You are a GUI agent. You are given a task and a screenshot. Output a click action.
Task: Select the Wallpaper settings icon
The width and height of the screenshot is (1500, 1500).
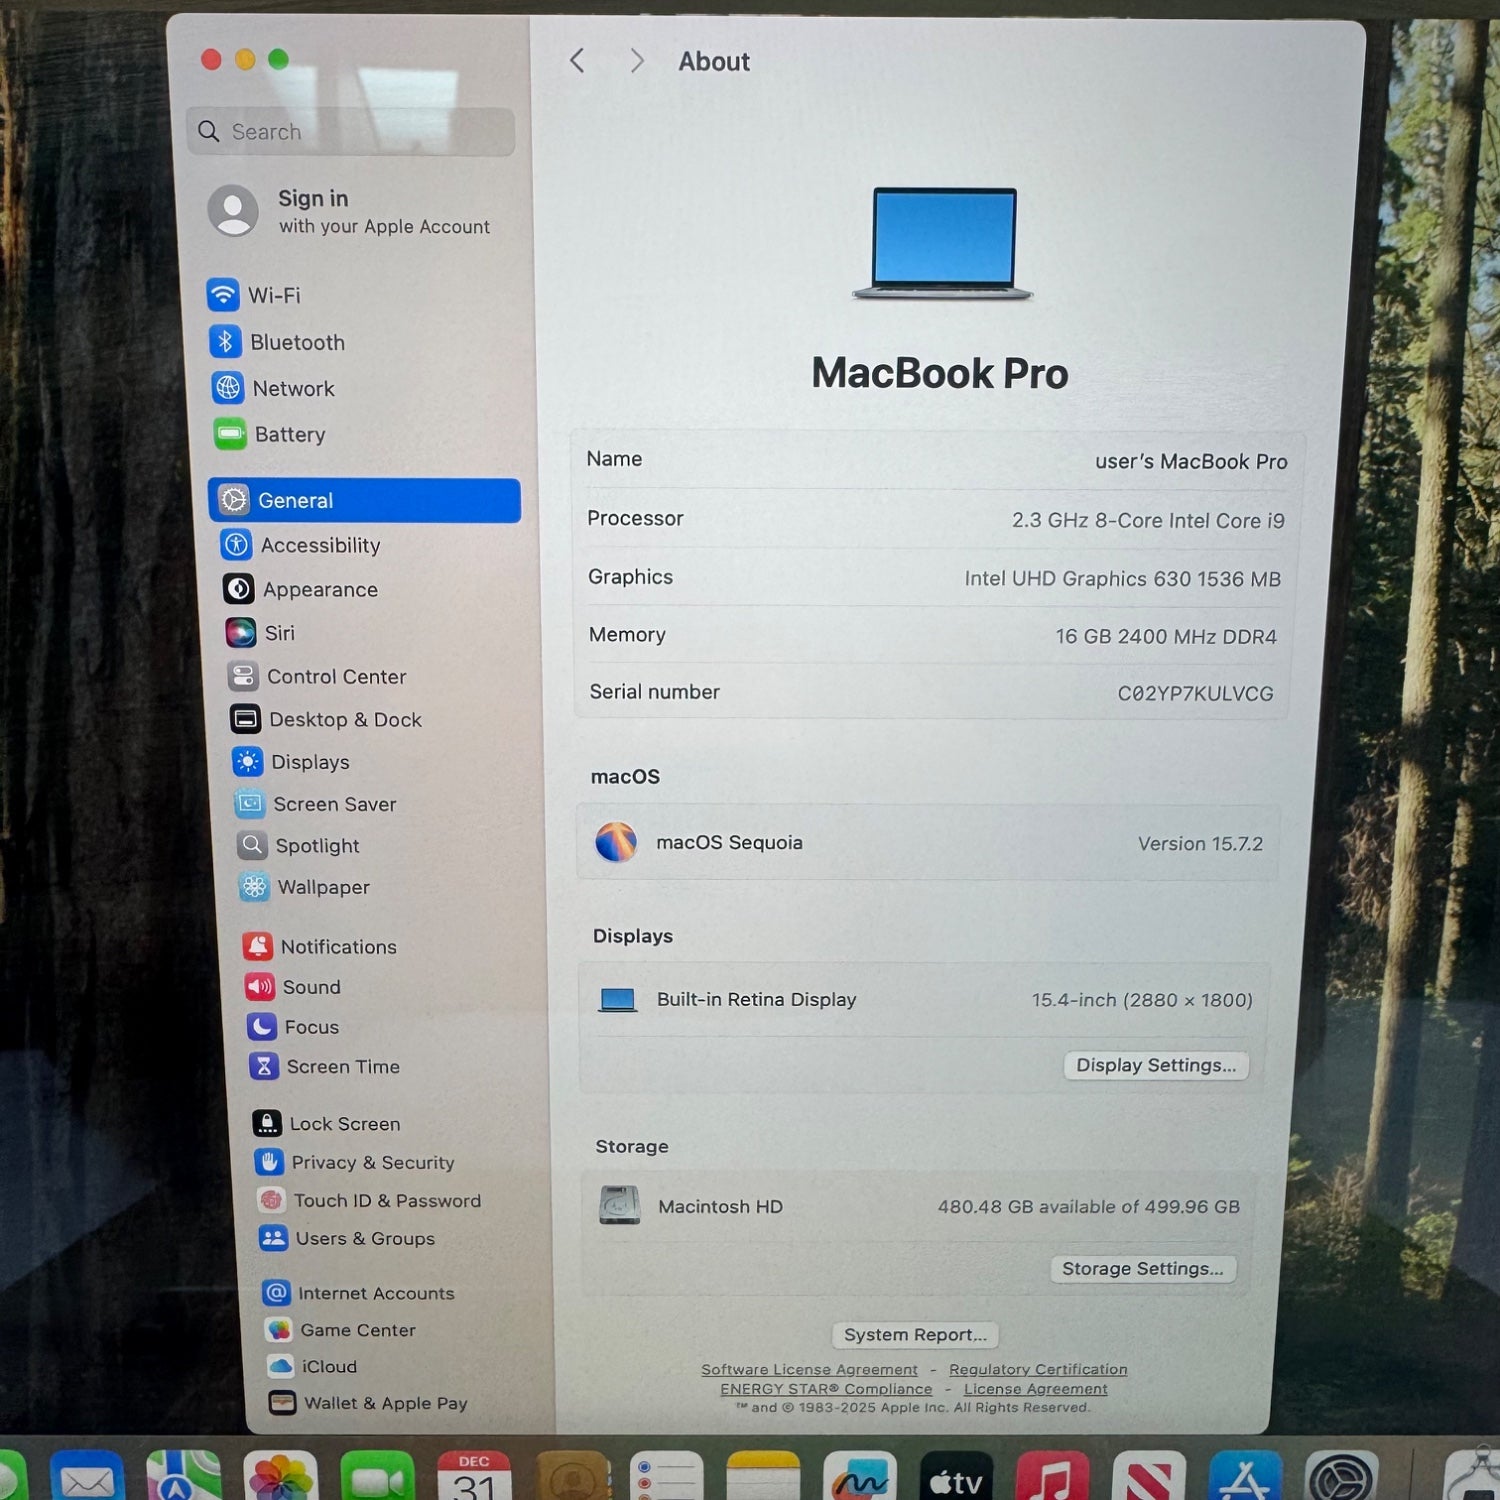point(254,887)
